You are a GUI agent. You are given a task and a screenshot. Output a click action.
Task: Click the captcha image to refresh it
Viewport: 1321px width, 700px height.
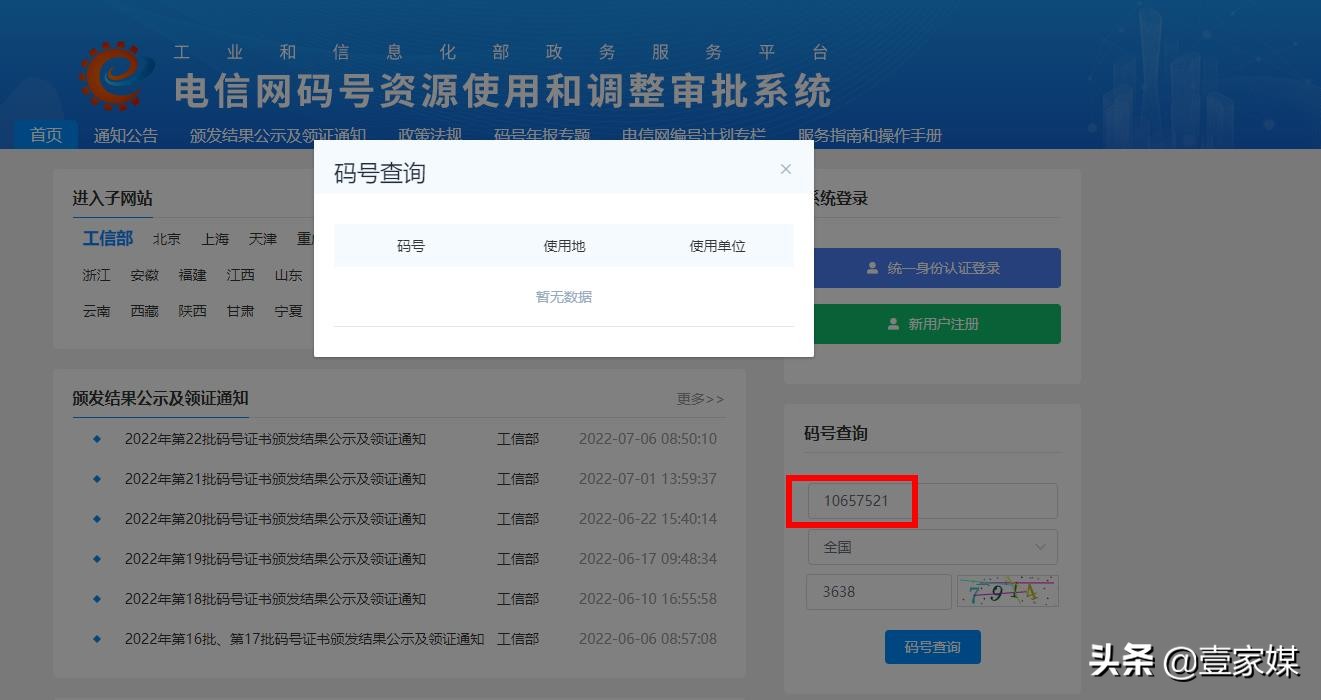coord(1006,590)
